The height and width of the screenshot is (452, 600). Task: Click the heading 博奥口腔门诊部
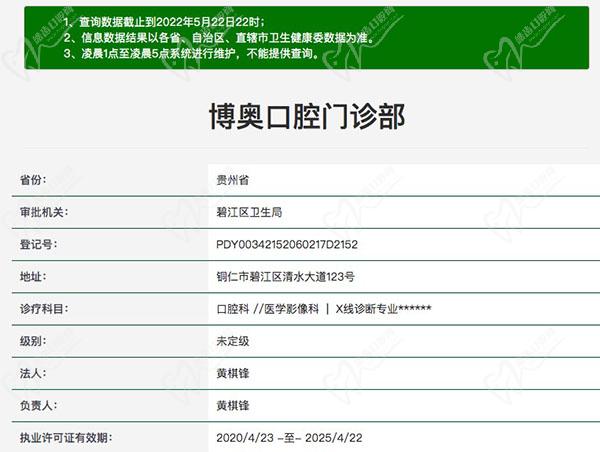click(307, 116)
